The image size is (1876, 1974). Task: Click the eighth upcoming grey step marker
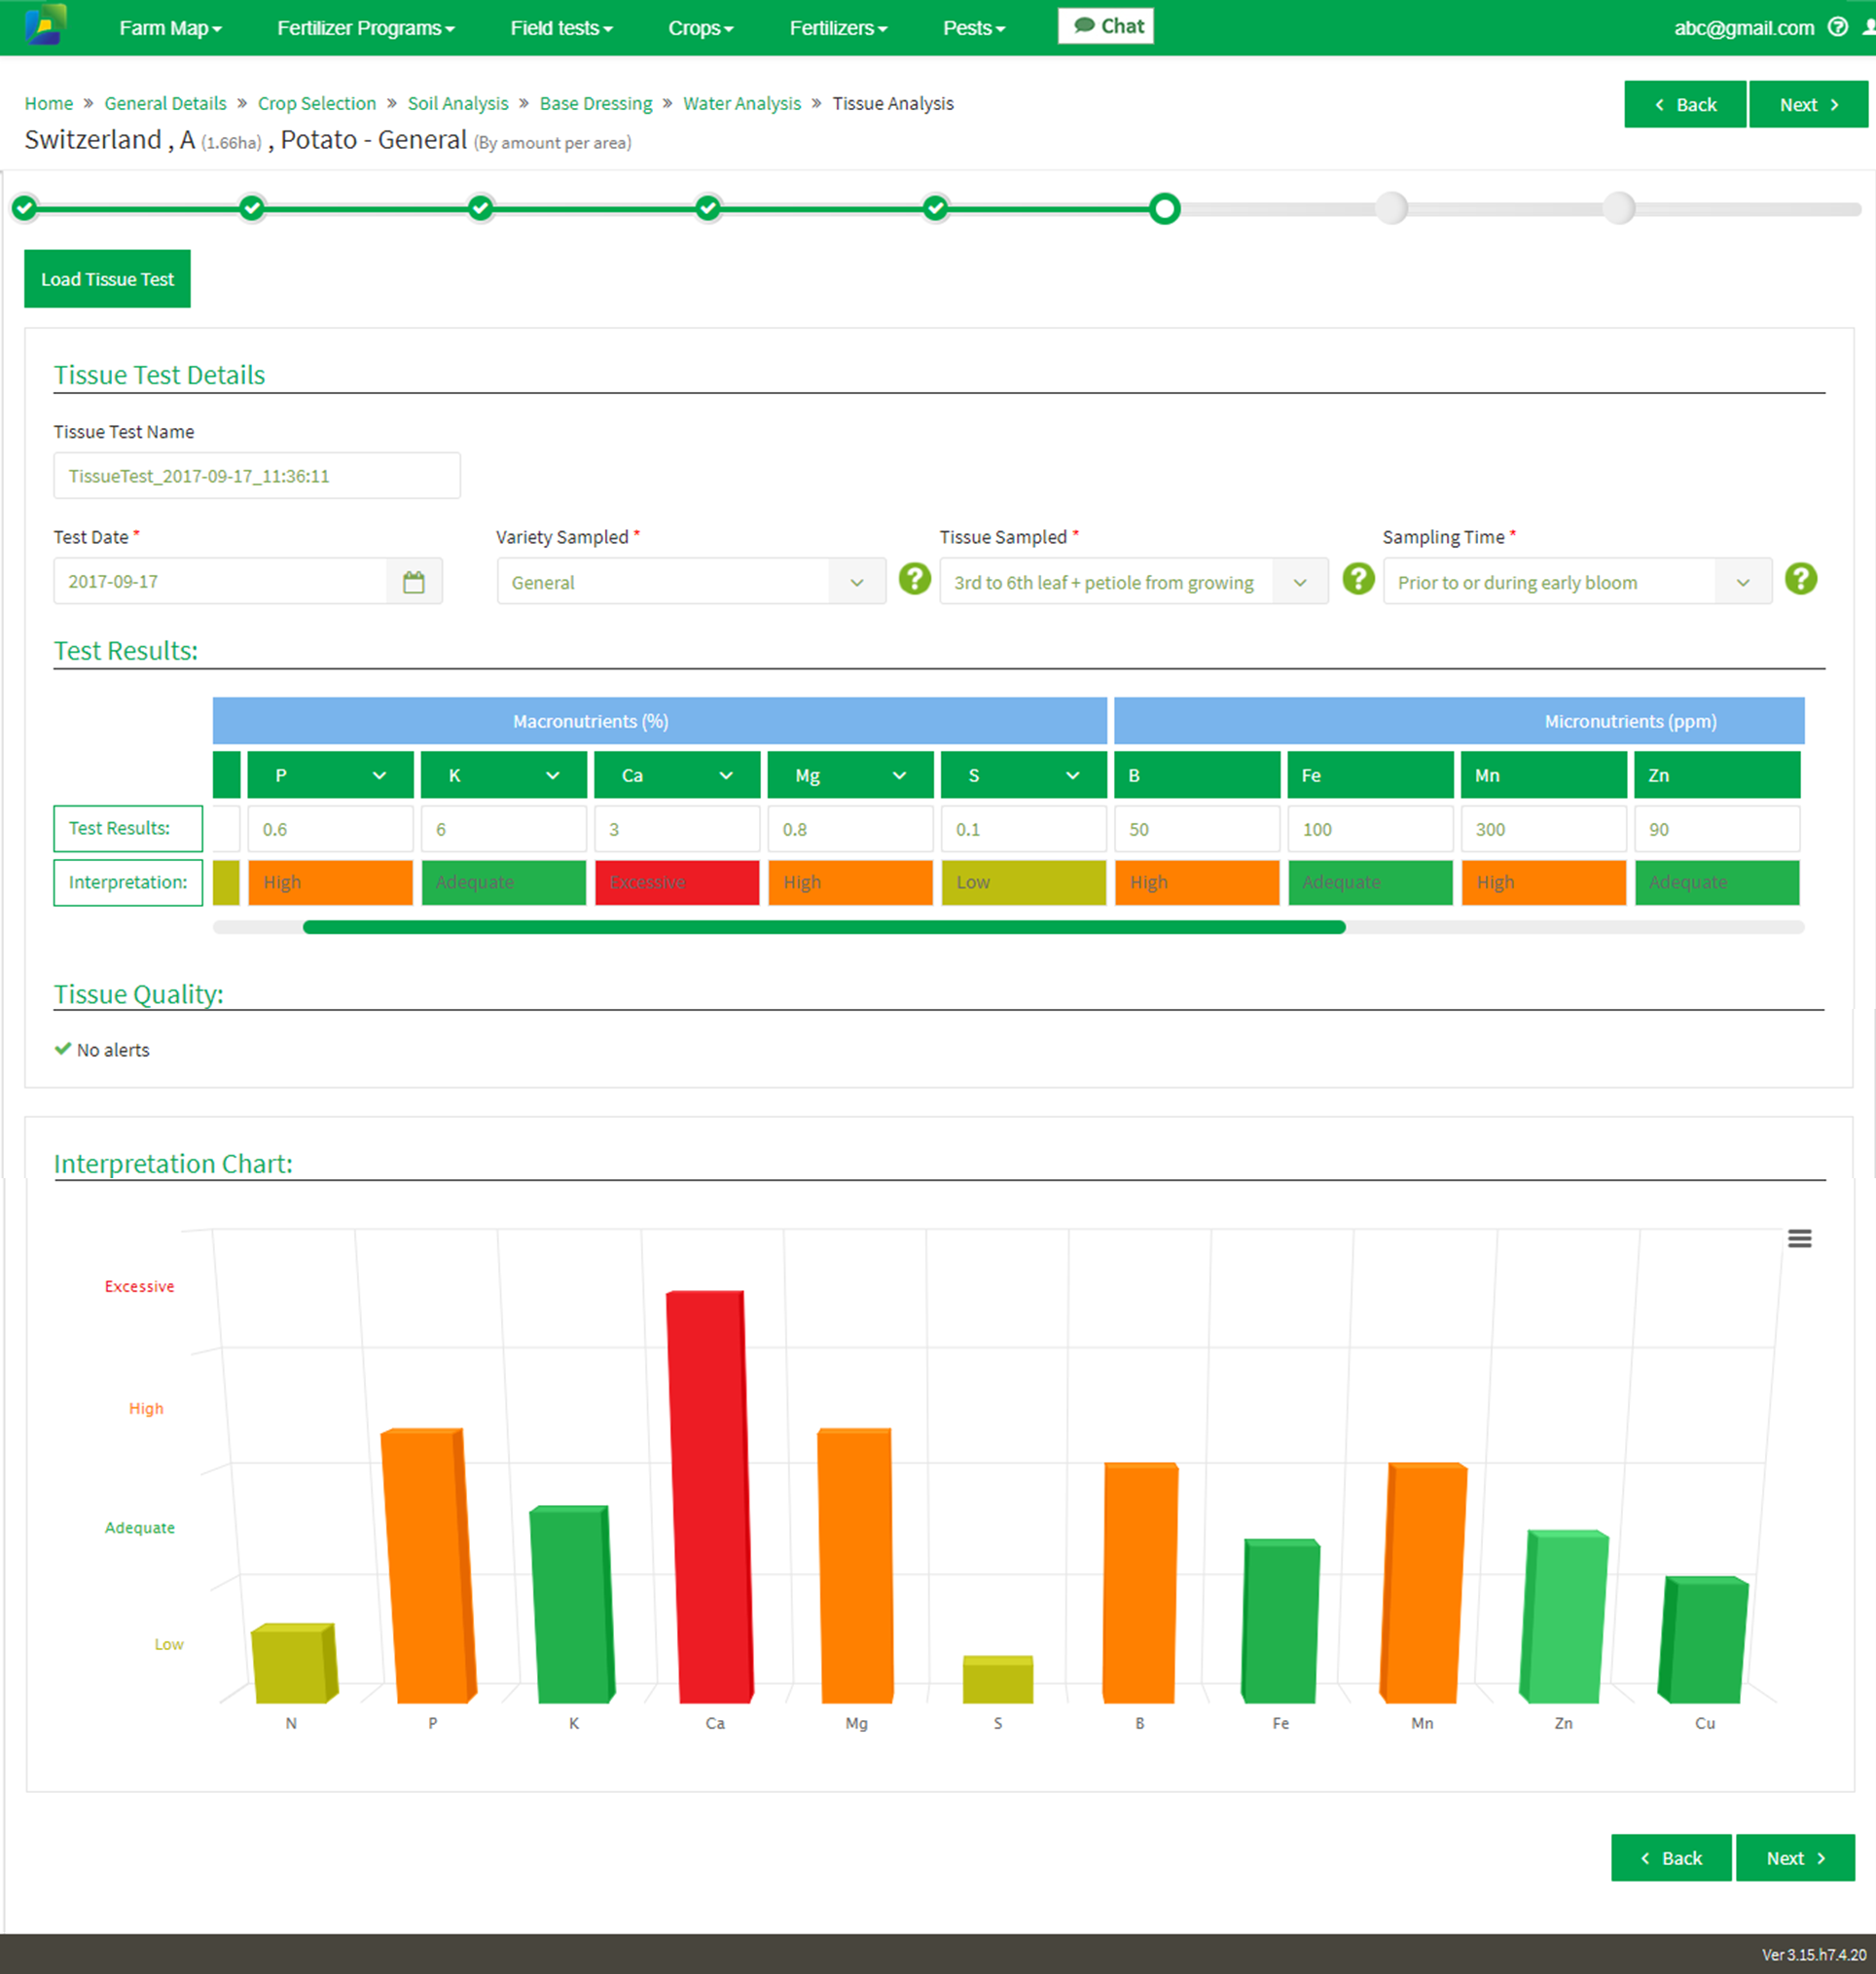(x=1618, y=208)
